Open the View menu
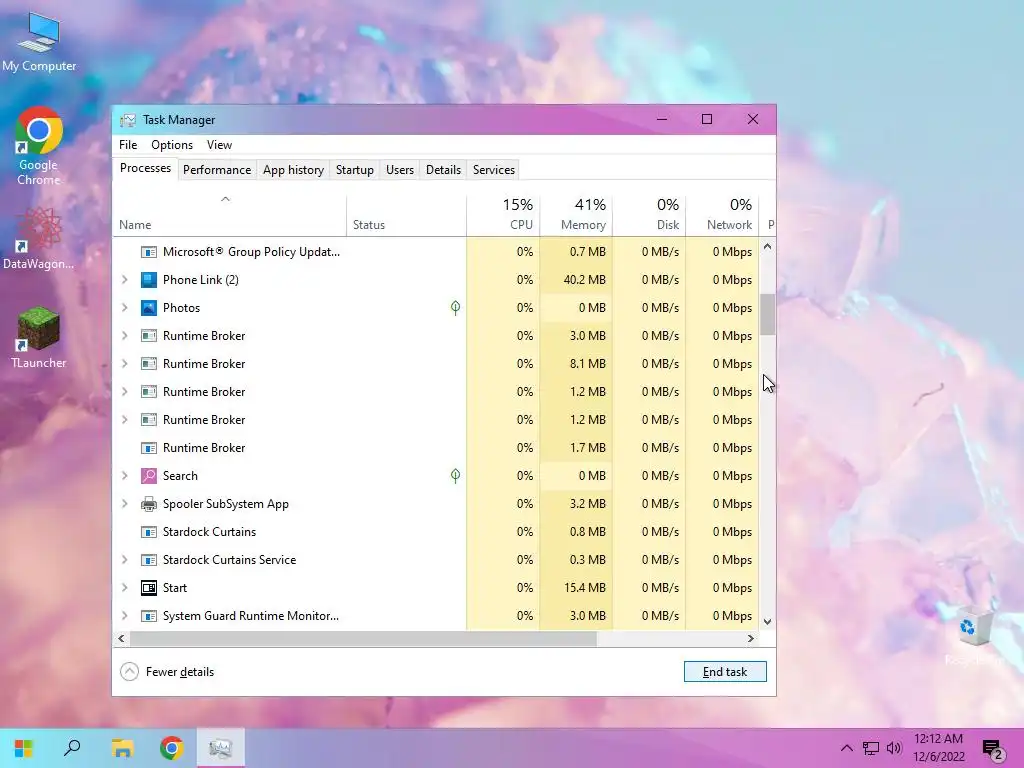 click(x=219, y=145)
